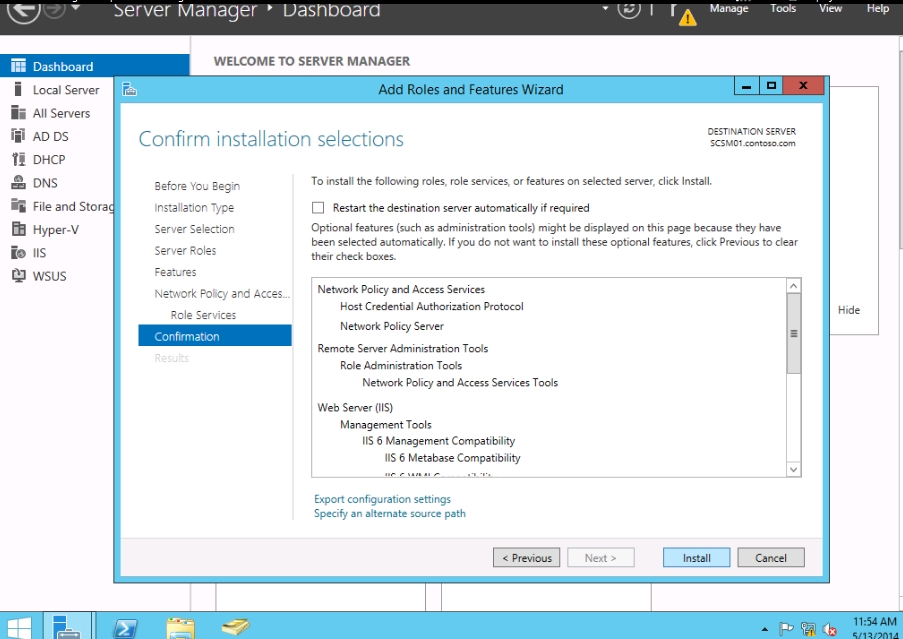
Task: Click the WSUS role icon
Action: [x=18, y=276]
